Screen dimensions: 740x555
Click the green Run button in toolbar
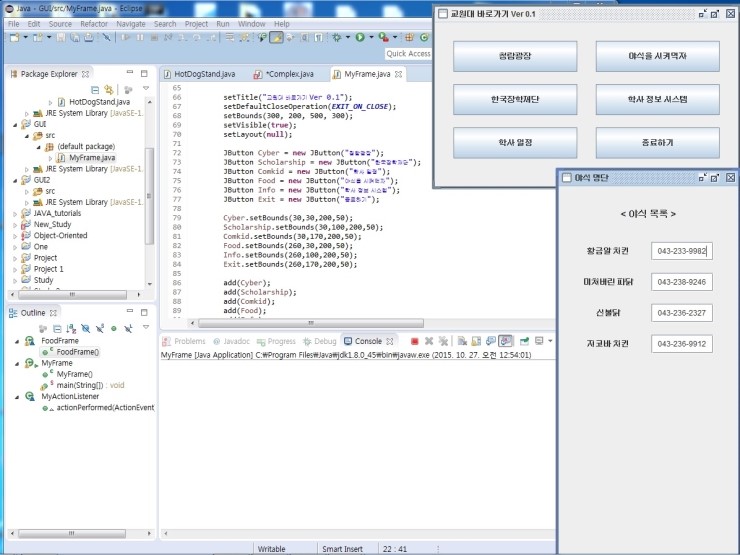(360, 37)
